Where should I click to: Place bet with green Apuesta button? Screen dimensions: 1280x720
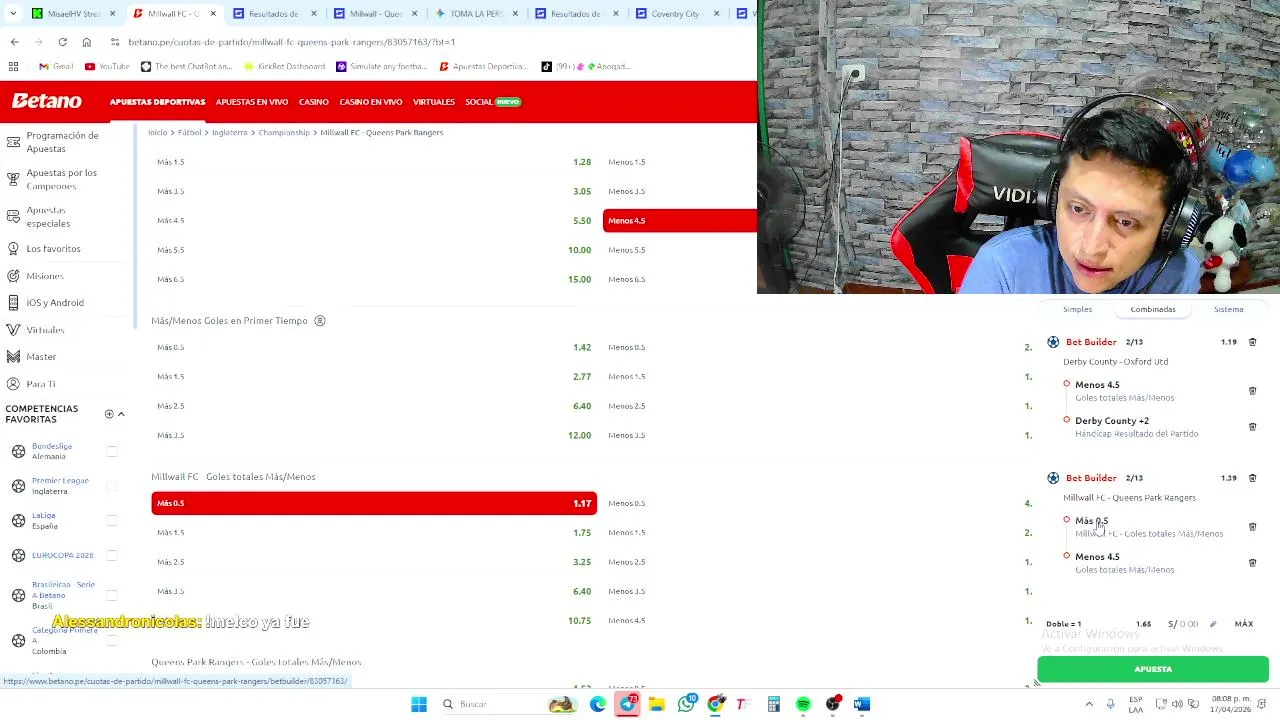point(1153,669)
